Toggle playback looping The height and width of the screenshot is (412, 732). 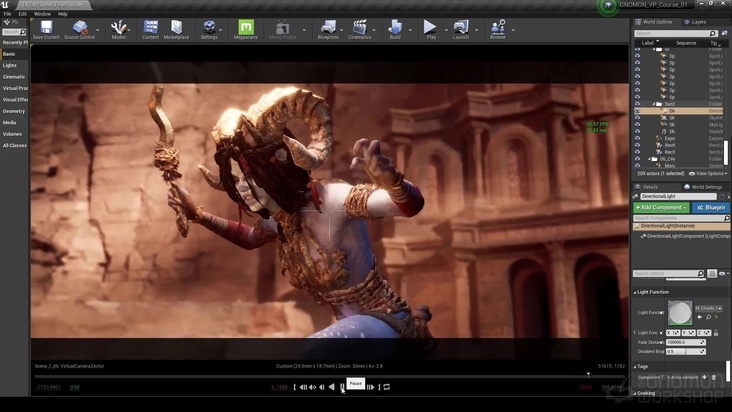click(387, 387)
